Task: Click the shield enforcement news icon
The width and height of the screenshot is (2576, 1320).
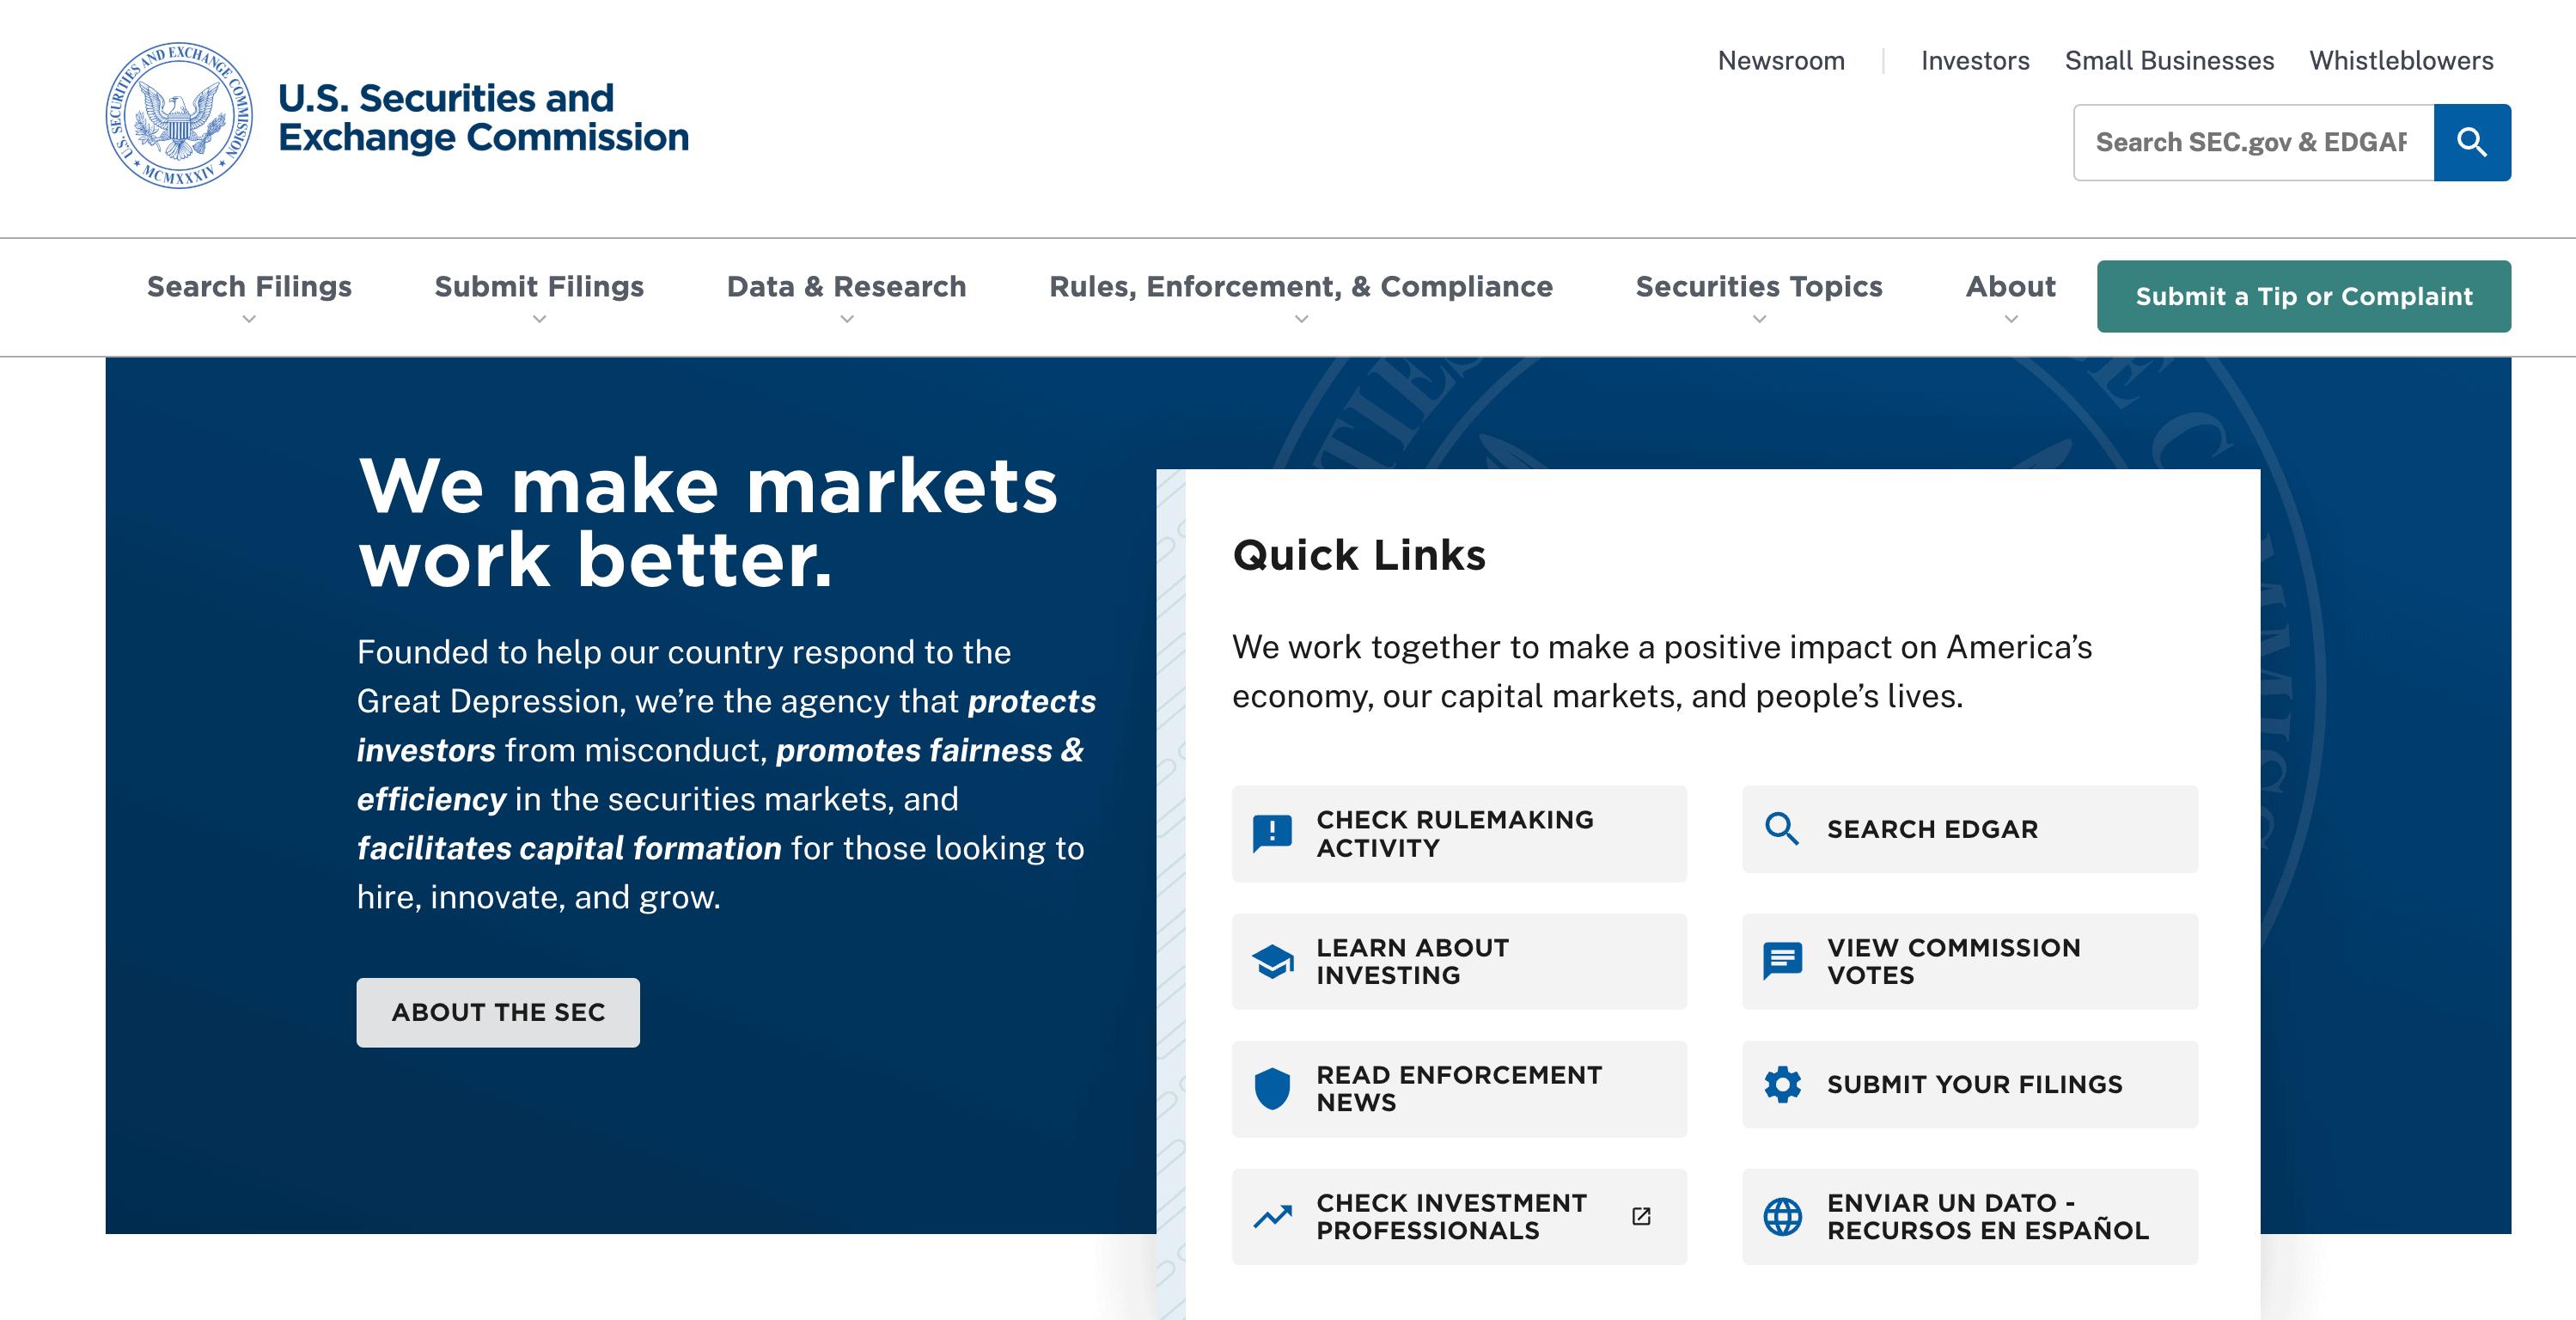Action: [x=1272, y=1088]
